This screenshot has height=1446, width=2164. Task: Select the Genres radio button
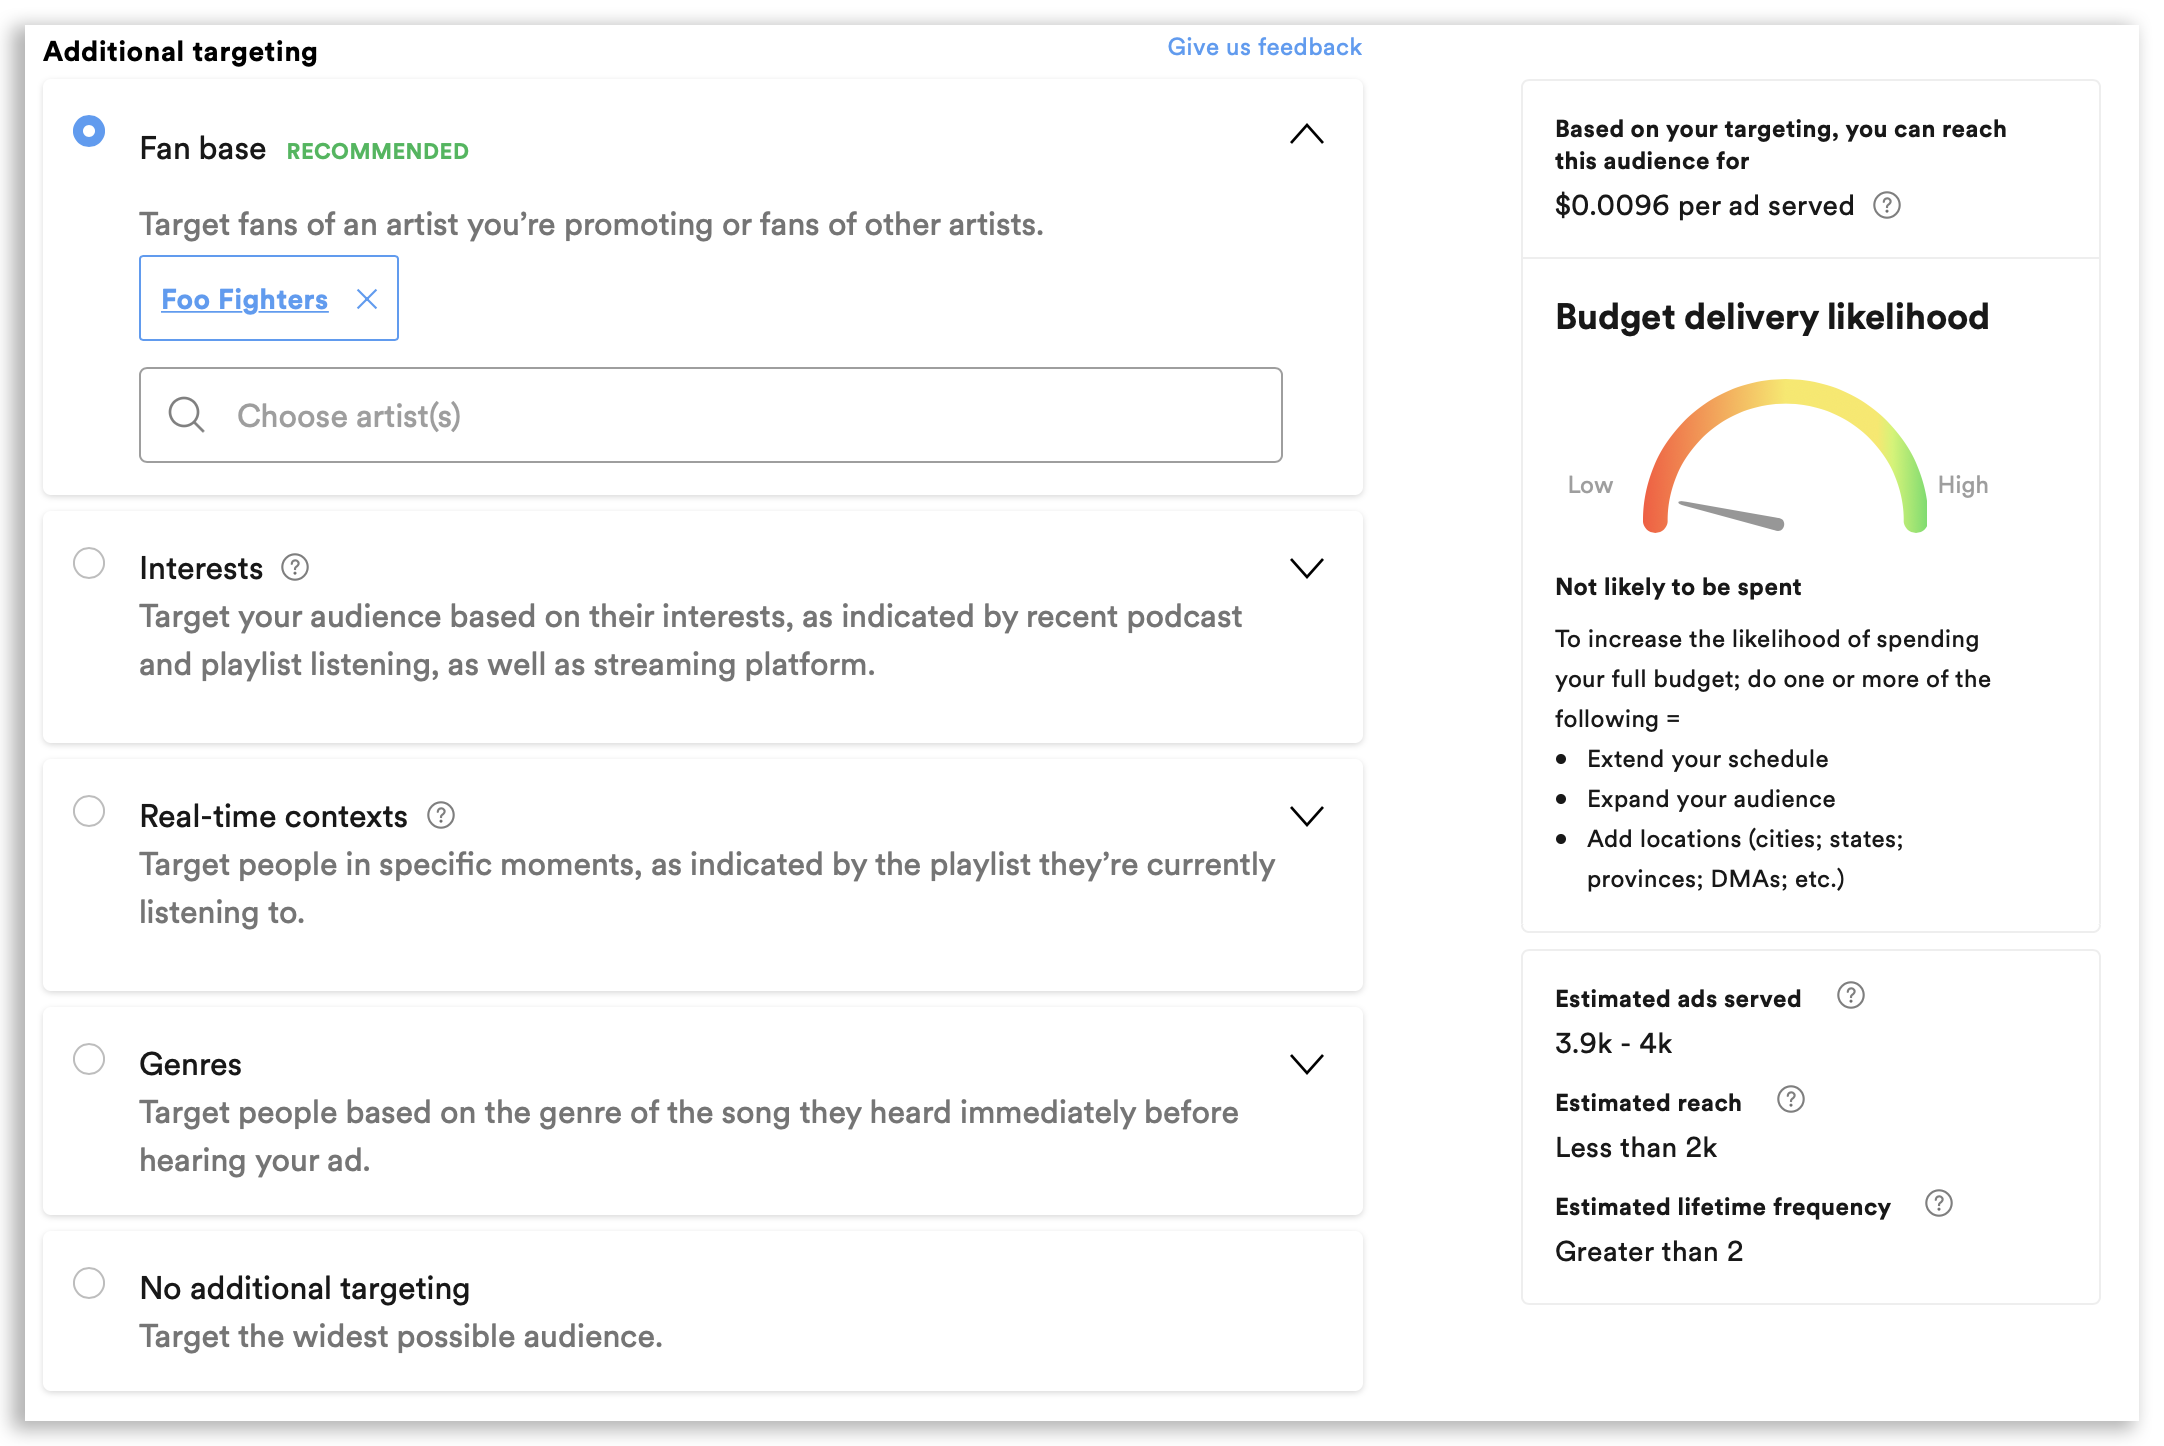click(89, 1059)
